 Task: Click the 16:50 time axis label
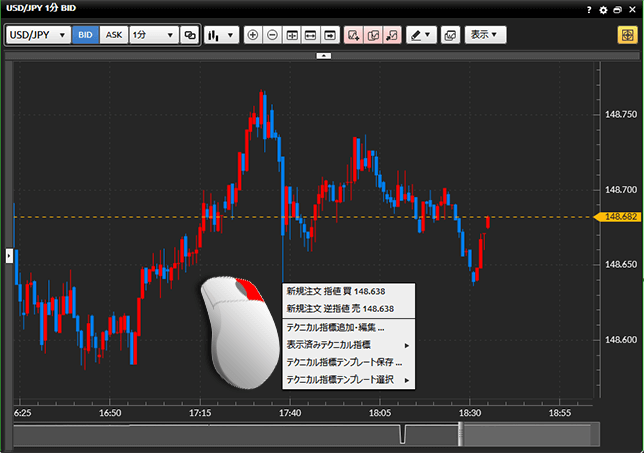click(x=110, y=413)
